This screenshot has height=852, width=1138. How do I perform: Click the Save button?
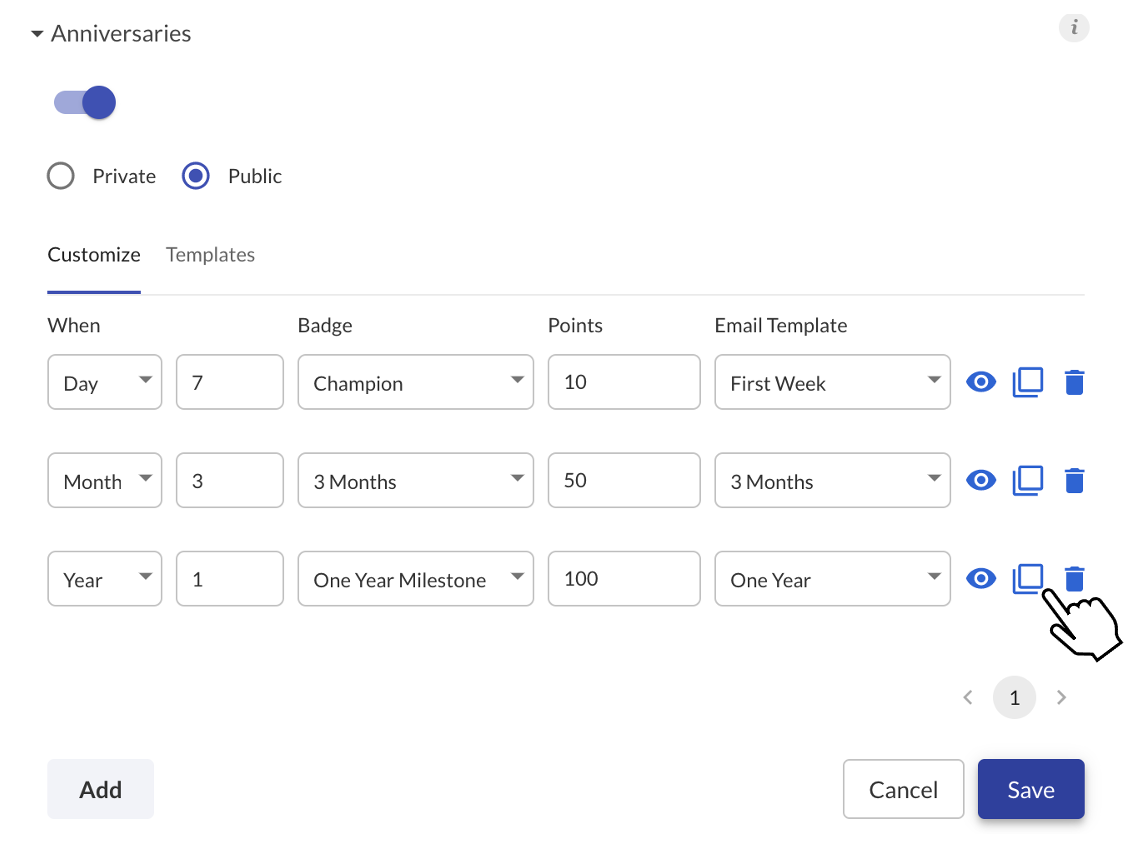(x=1031, y=789)
